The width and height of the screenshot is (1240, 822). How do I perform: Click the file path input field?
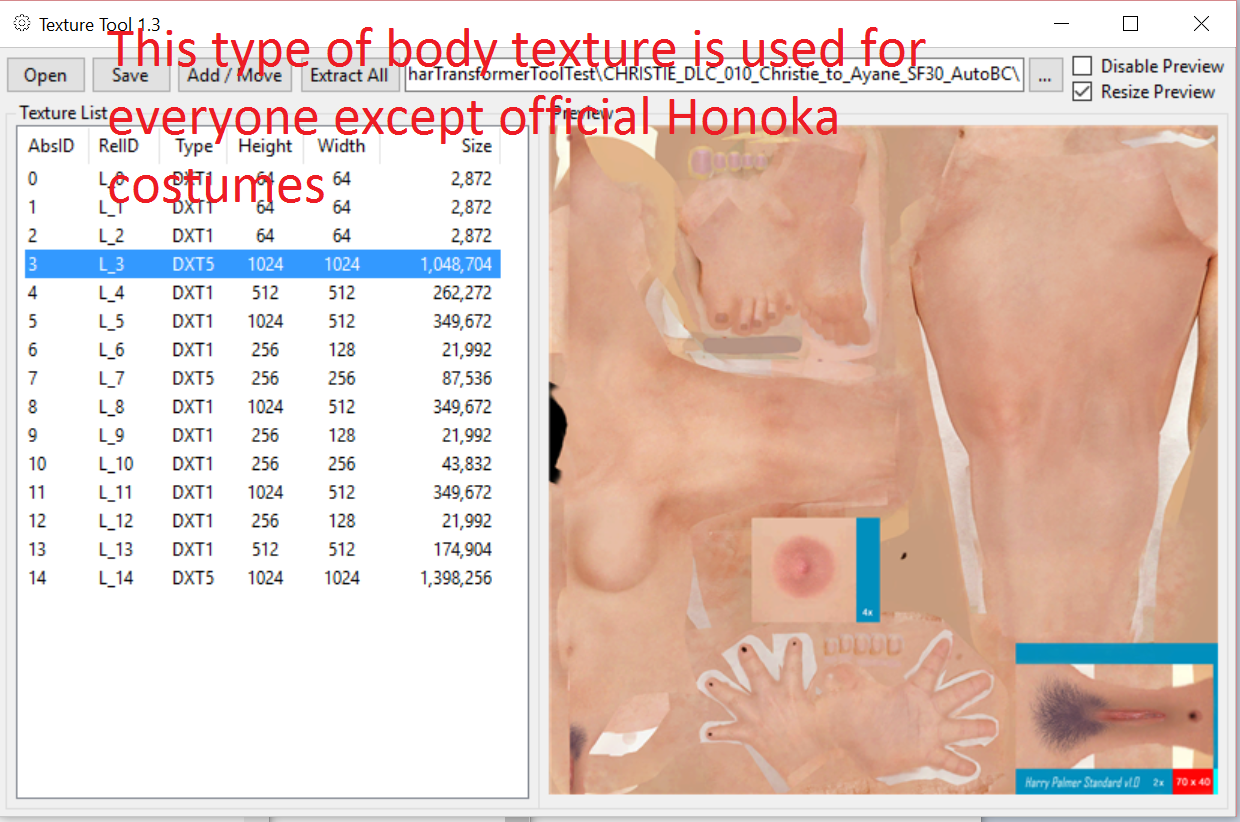coord(714,75)
